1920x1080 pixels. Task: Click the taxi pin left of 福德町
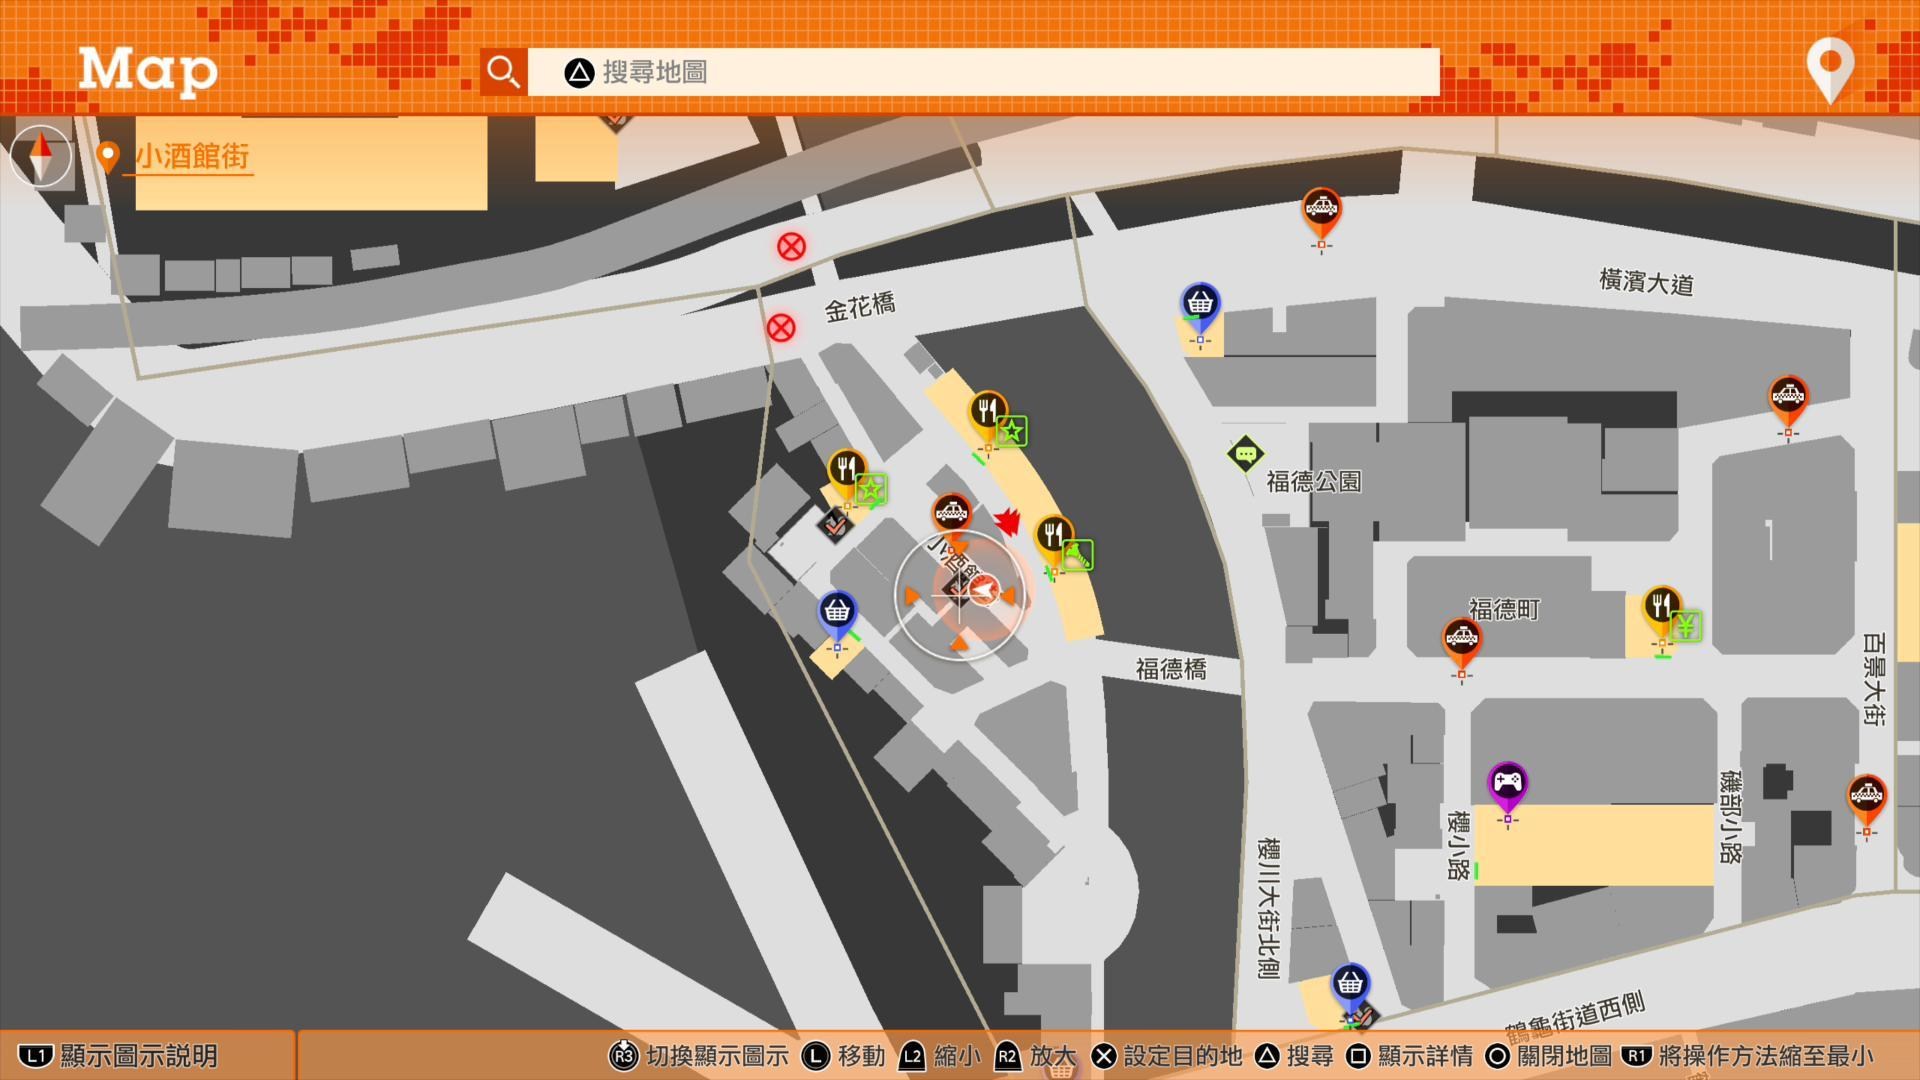click(1461, 643)
